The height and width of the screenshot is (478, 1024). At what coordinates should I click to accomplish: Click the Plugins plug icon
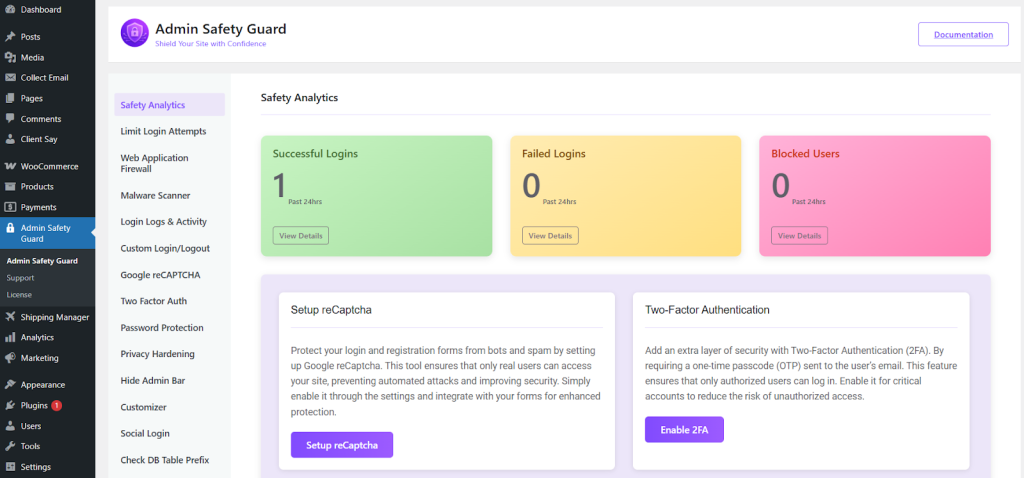tap(10, 406)
